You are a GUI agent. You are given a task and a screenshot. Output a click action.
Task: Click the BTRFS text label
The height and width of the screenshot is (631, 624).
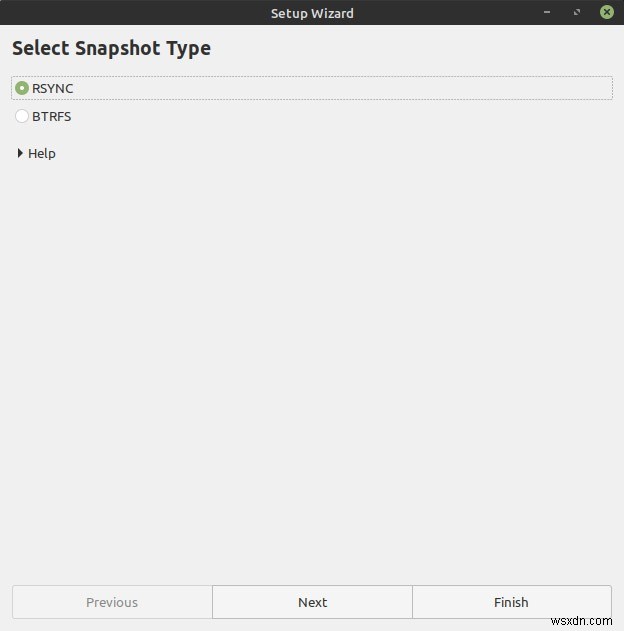52,116
